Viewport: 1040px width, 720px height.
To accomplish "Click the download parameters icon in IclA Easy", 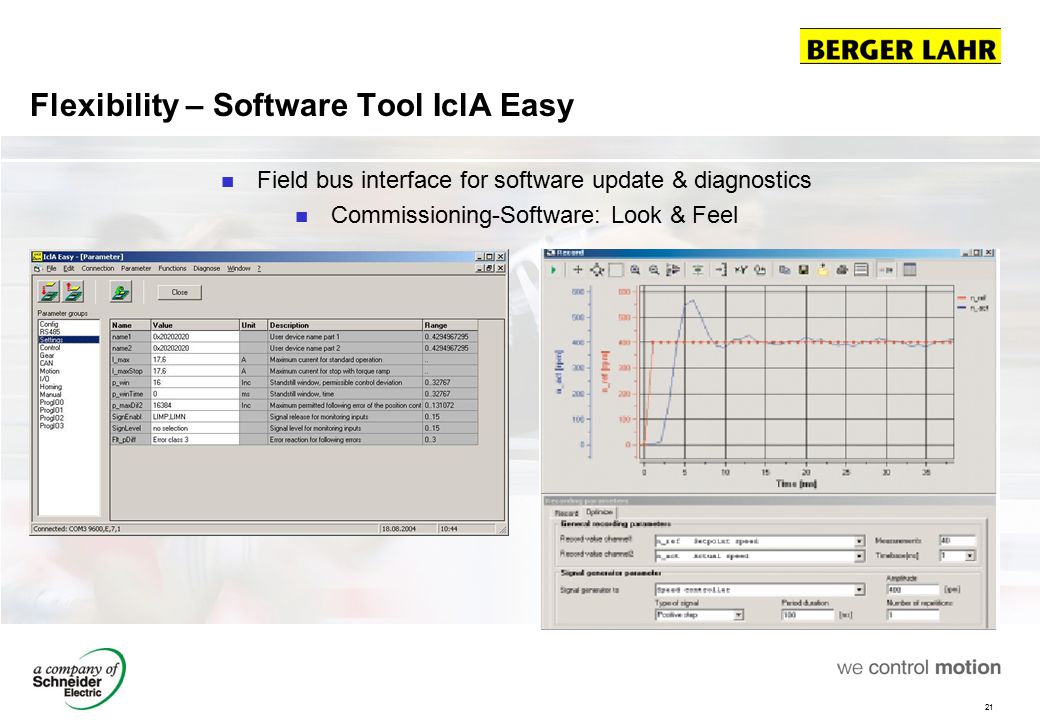I will pyautogui.click(x=49, y=292).
